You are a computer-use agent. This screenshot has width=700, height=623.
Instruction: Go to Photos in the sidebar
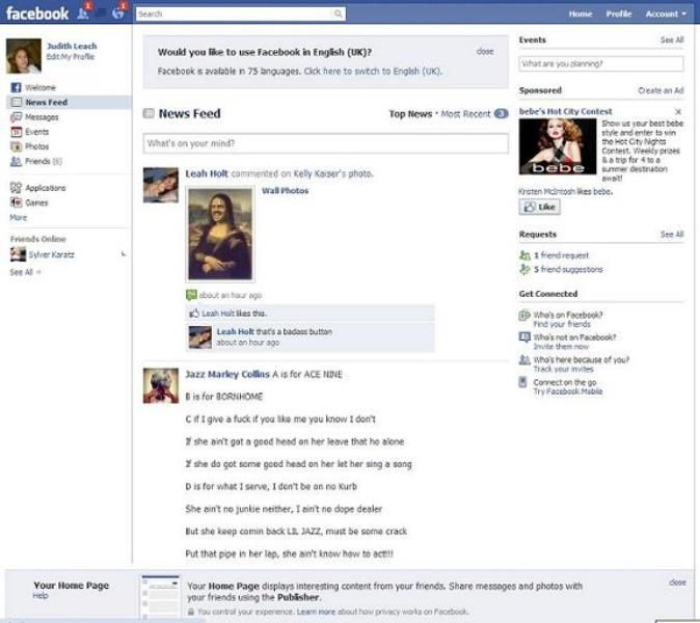[36, 146]
